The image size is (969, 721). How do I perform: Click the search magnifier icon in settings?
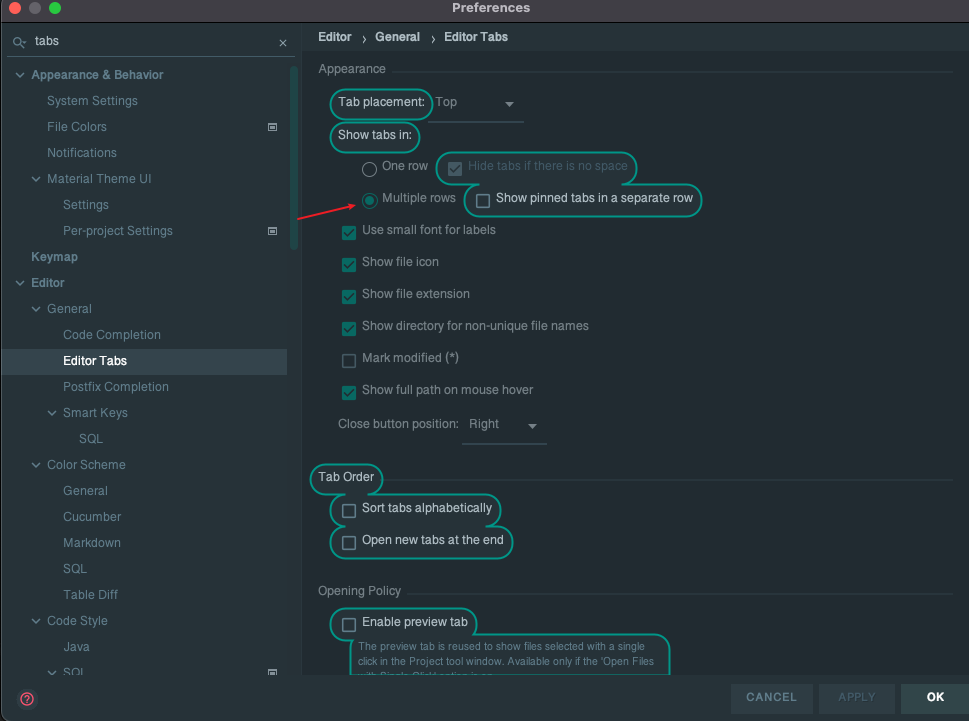[x=19, y=43]
